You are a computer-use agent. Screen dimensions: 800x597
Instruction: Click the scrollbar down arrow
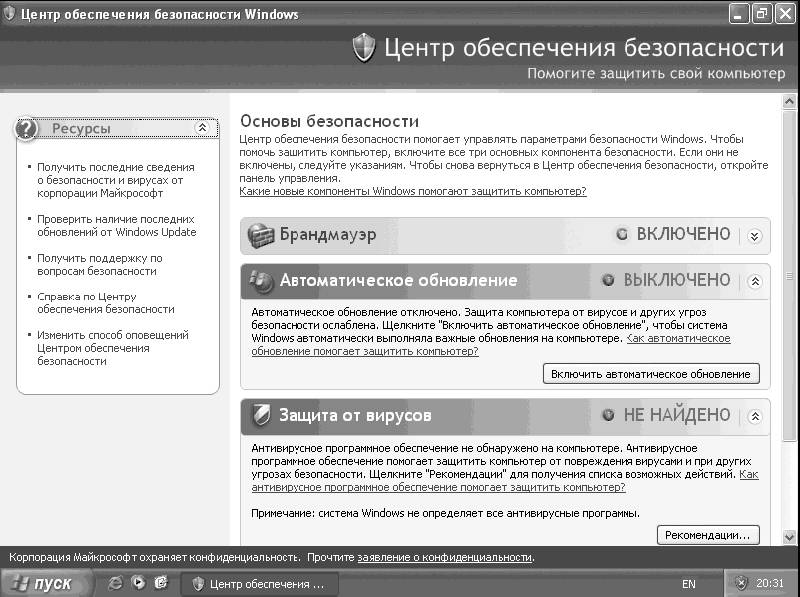pos(789,537)
